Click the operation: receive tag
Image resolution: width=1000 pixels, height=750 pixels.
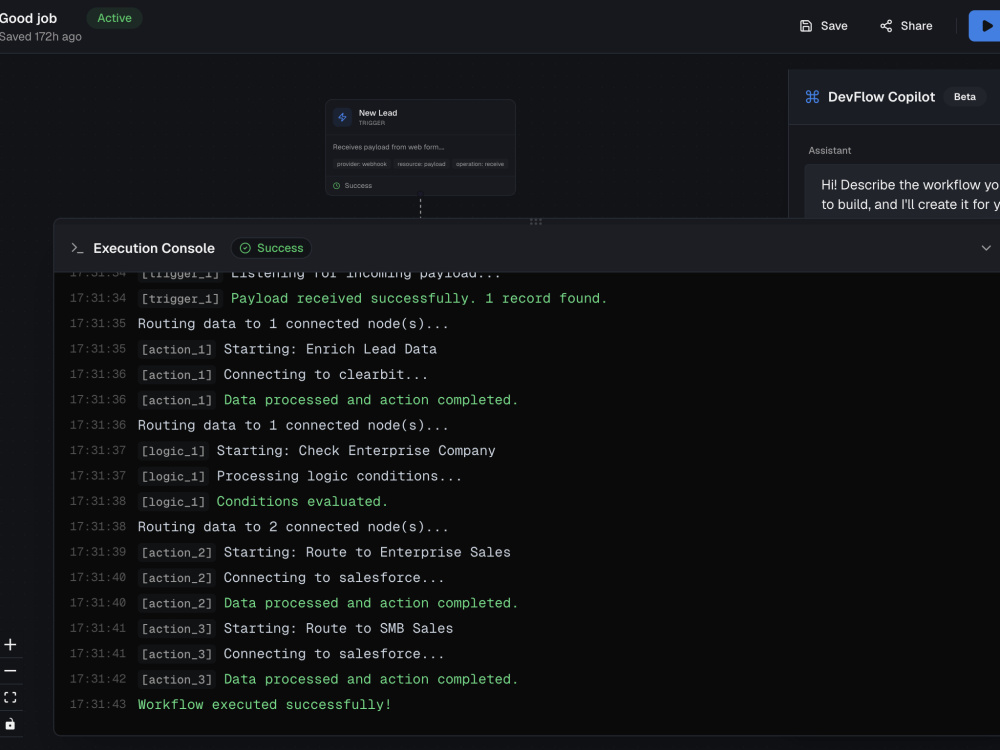pos(480,164)
